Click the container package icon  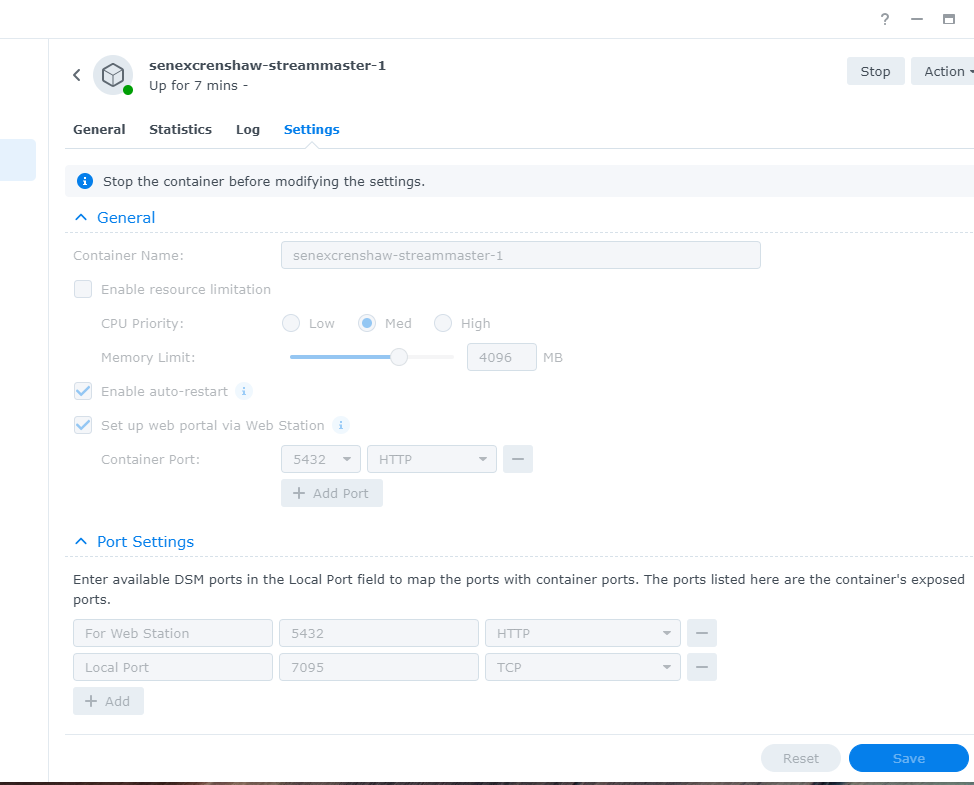pyautogui.click(x=112, y=74)
